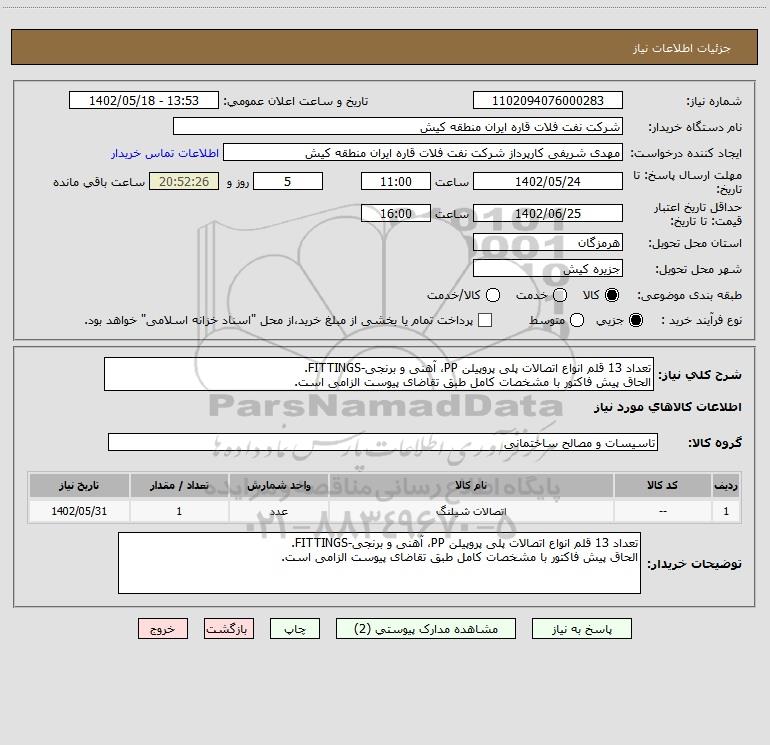
Task: Click the price validity date 1402/06/25
Action: 548,213
